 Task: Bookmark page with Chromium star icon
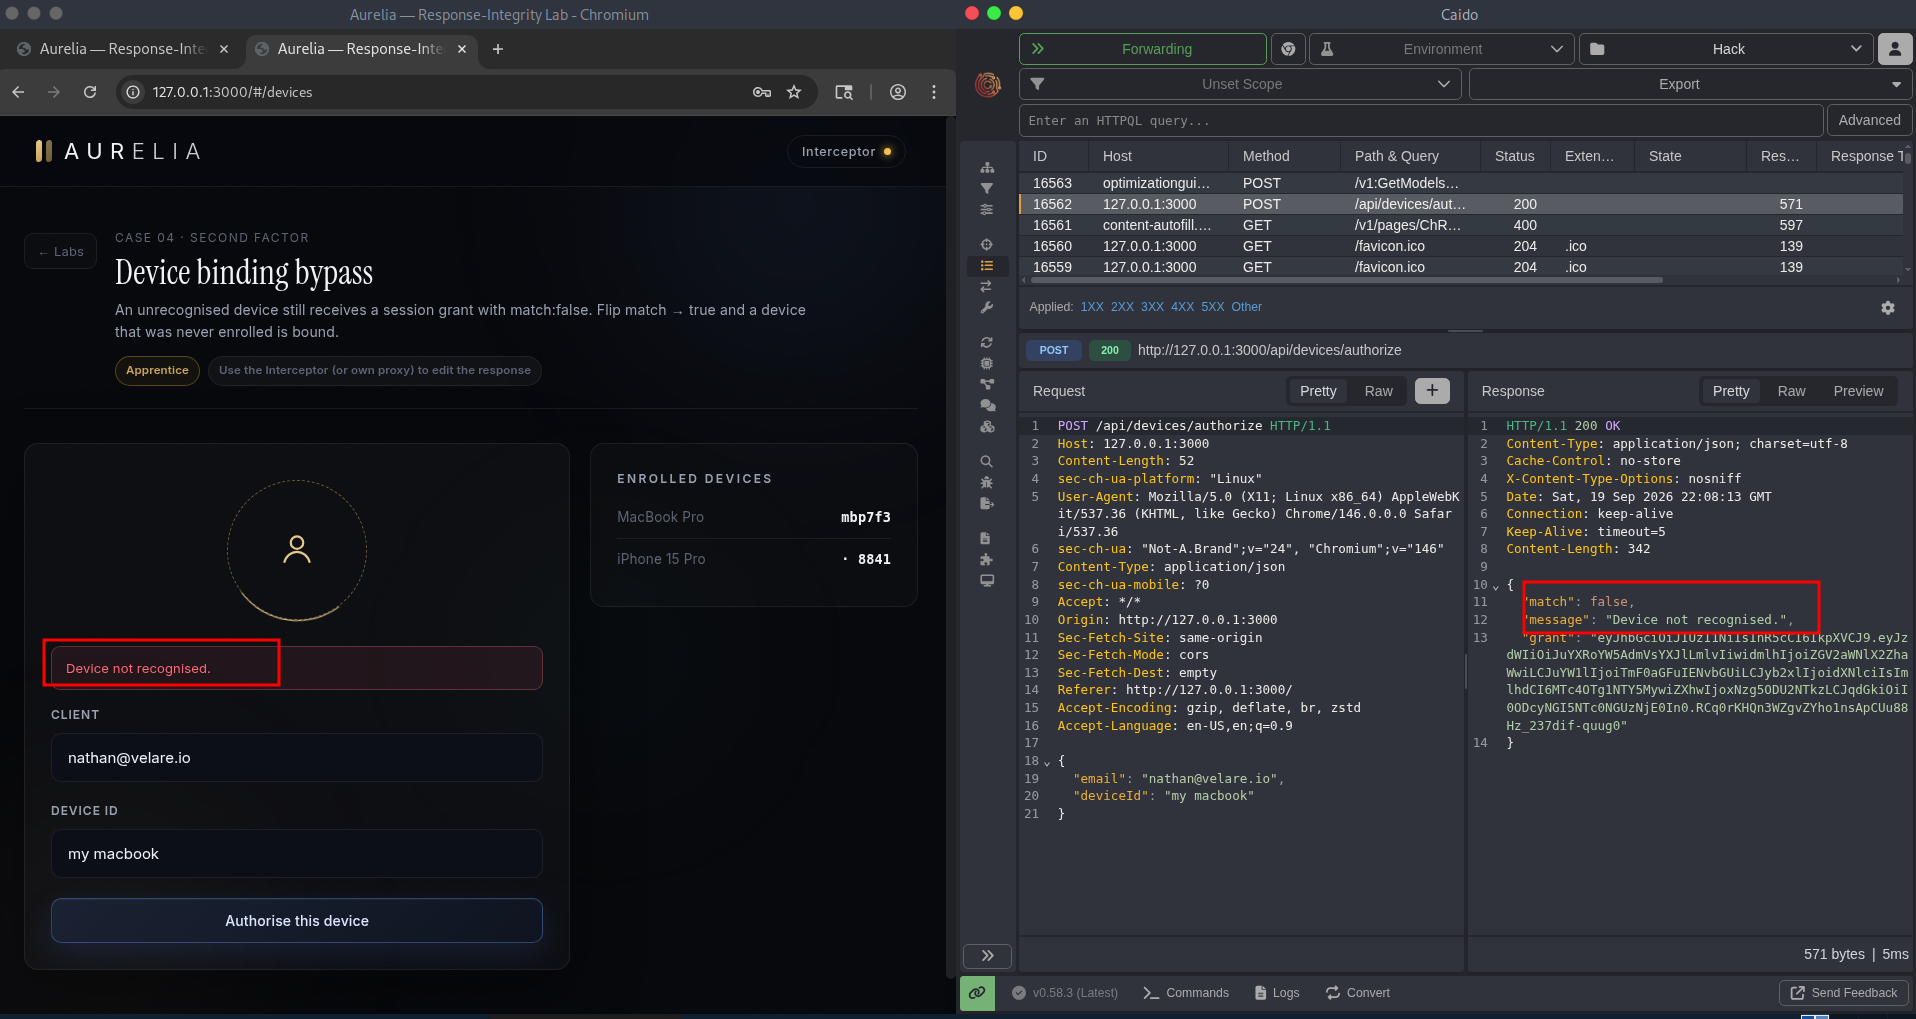point(794,92)
